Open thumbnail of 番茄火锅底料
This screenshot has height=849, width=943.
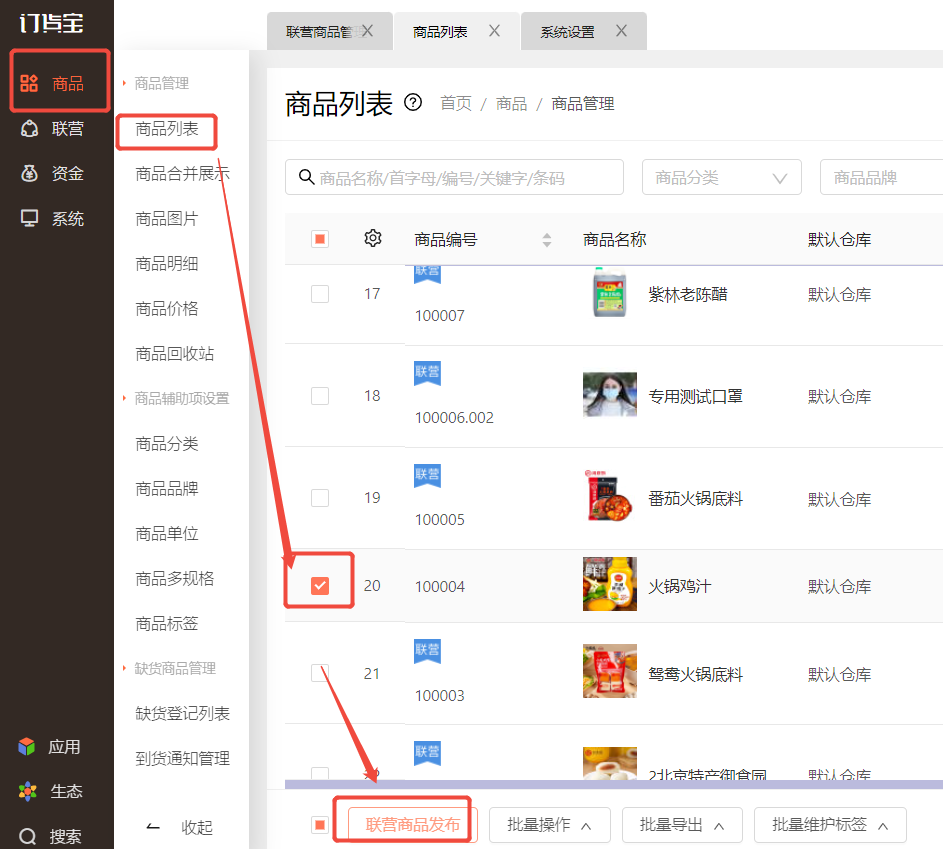coord(609,496)
